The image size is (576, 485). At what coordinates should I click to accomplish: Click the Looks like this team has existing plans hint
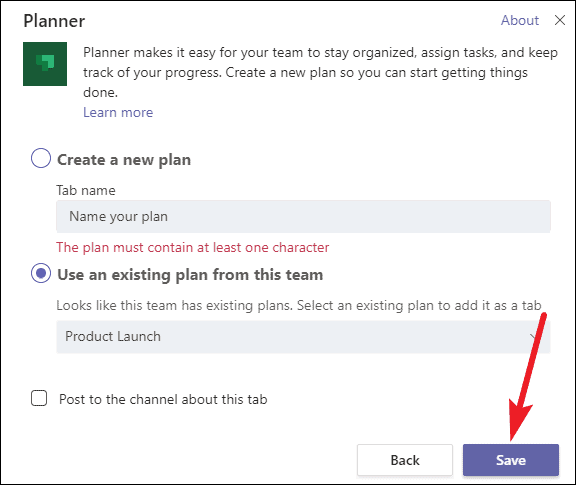click(x=299, y=306)
